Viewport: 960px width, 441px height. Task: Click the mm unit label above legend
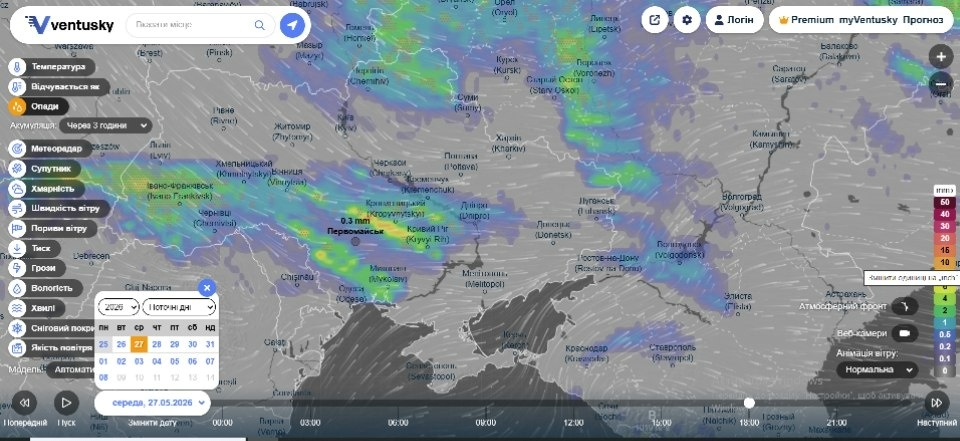point(943,189)
